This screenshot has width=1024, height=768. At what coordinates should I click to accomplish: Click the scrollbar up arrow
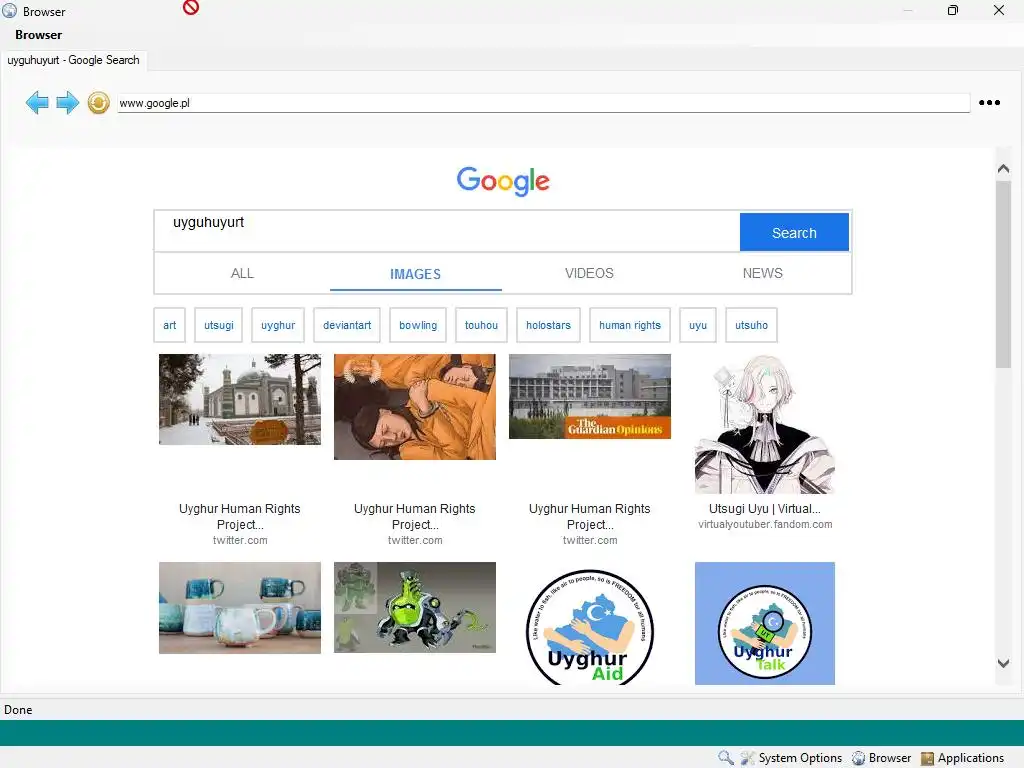[1004, 168]
